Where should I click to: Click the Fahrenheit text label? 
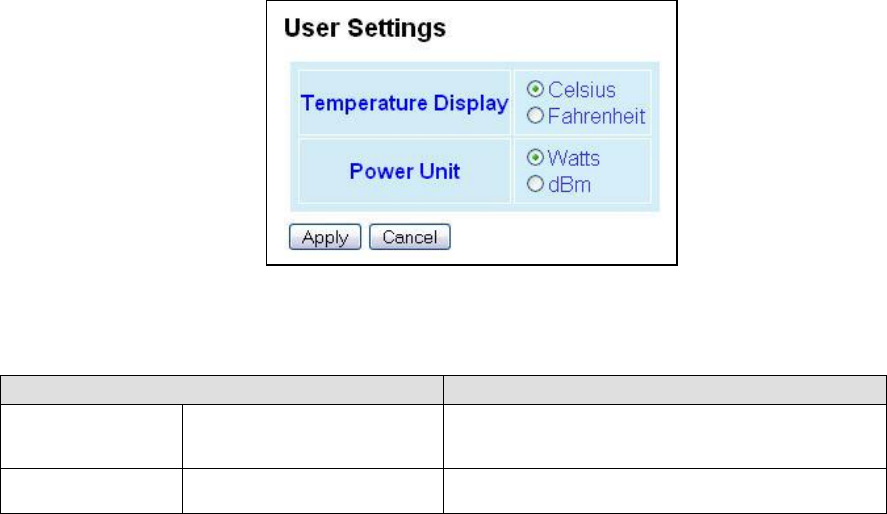click(x=596, y=116)
